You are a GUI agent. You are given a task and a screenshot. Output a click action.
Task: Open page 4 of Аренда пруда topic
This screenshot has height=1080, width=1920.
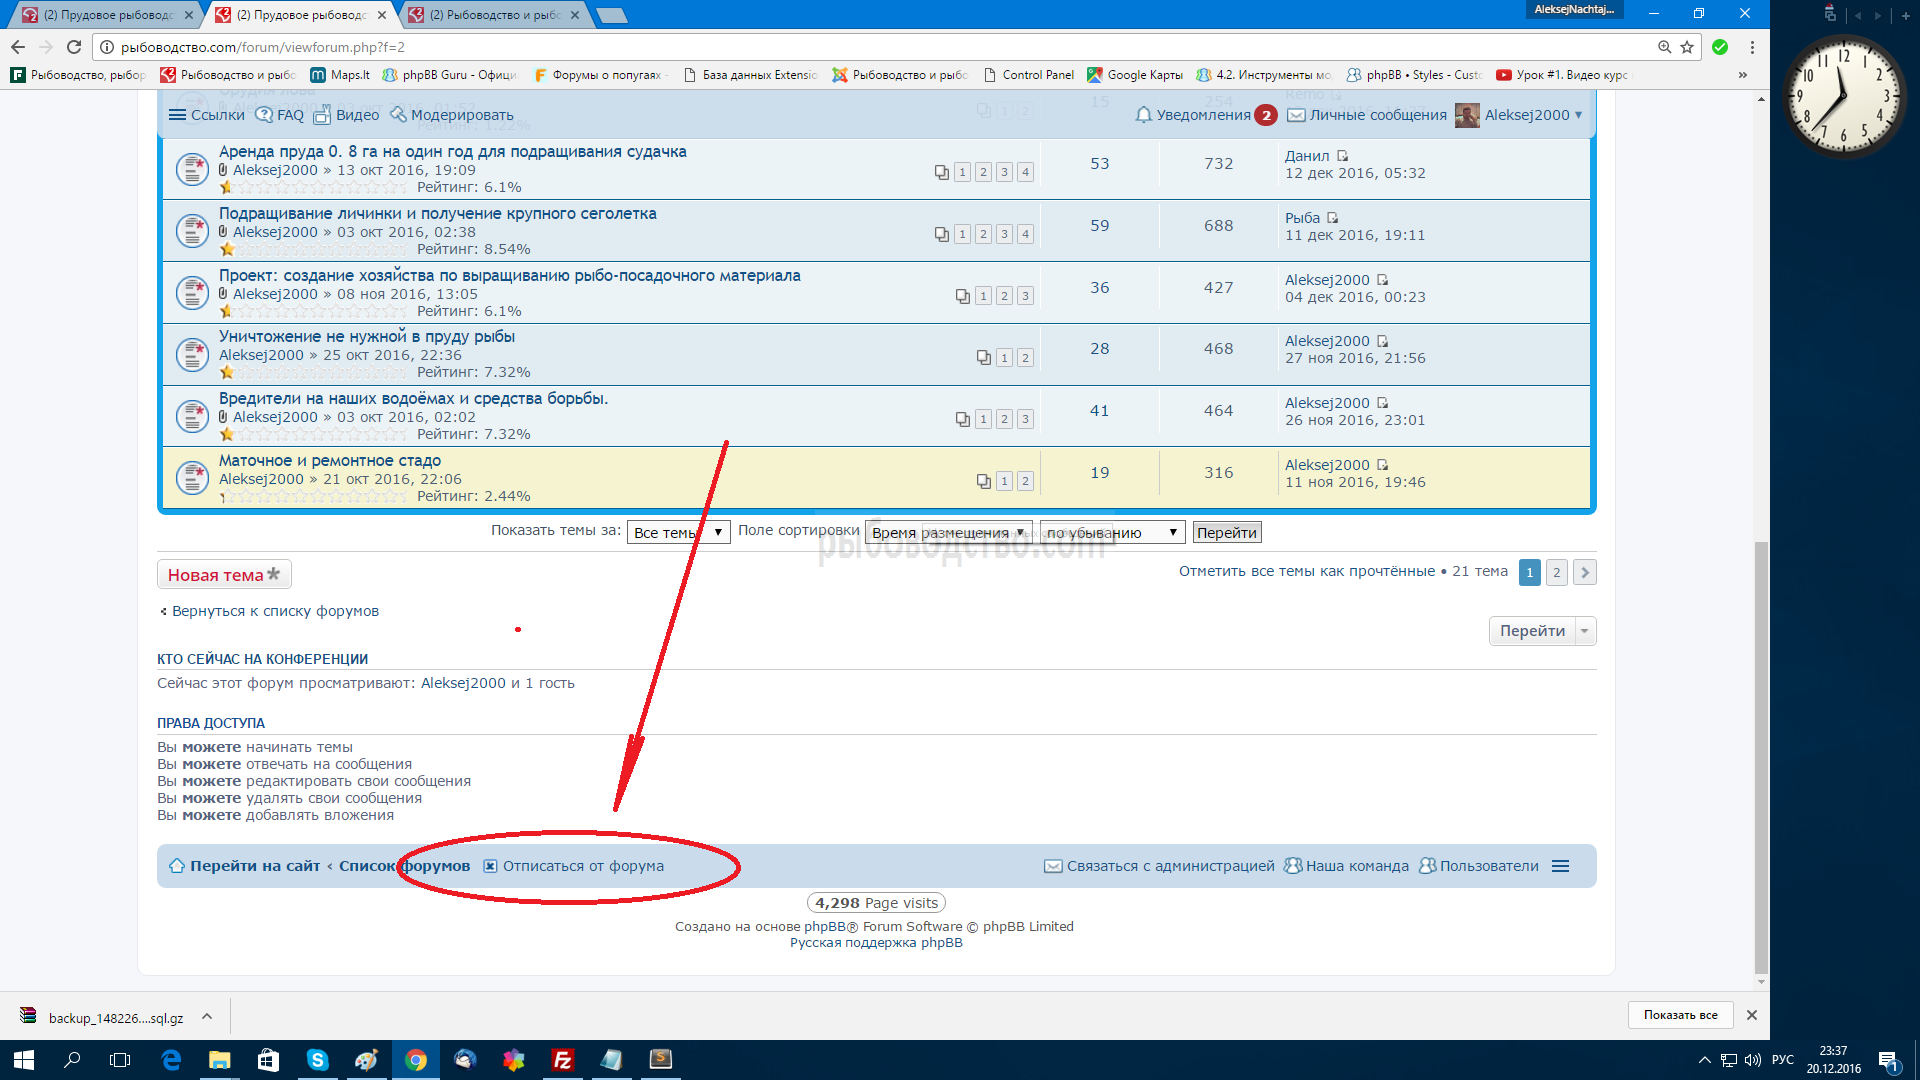click(1025, 172)
